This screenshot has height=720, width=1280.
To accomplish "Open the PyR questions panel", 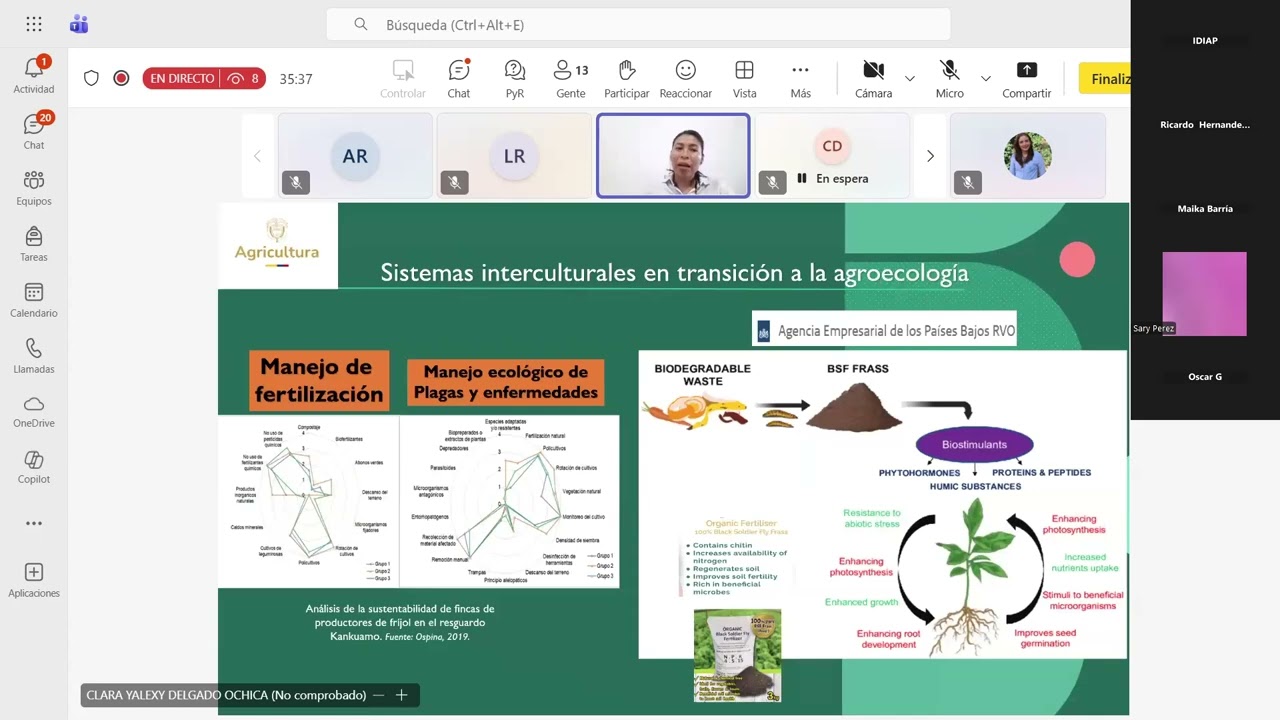I will pyautogui.click(x=515, y=79).
